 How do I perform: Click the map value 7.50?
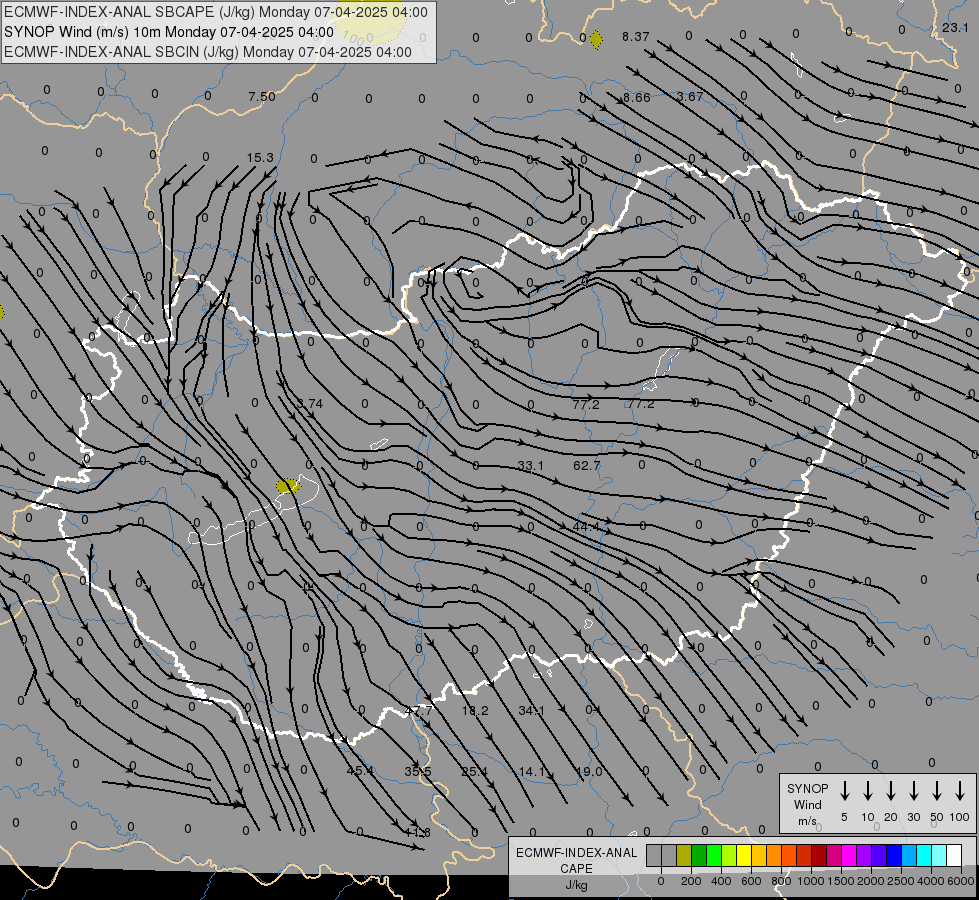point(262,96)
